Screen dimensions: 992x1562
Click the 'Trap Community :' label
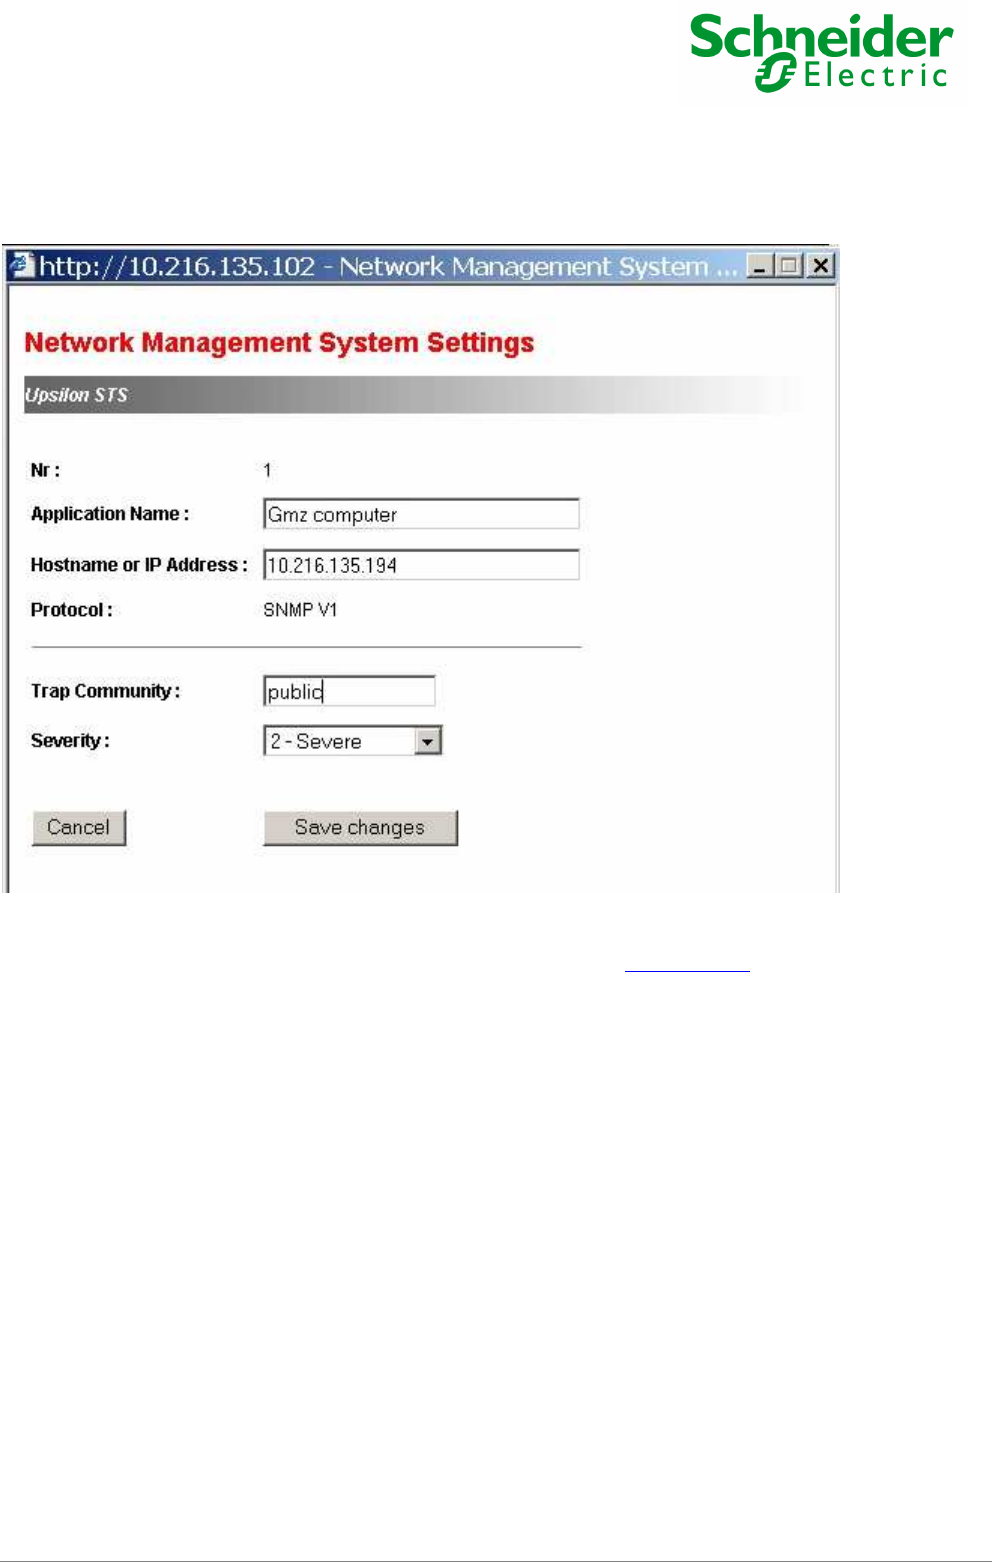coord(105,691)
